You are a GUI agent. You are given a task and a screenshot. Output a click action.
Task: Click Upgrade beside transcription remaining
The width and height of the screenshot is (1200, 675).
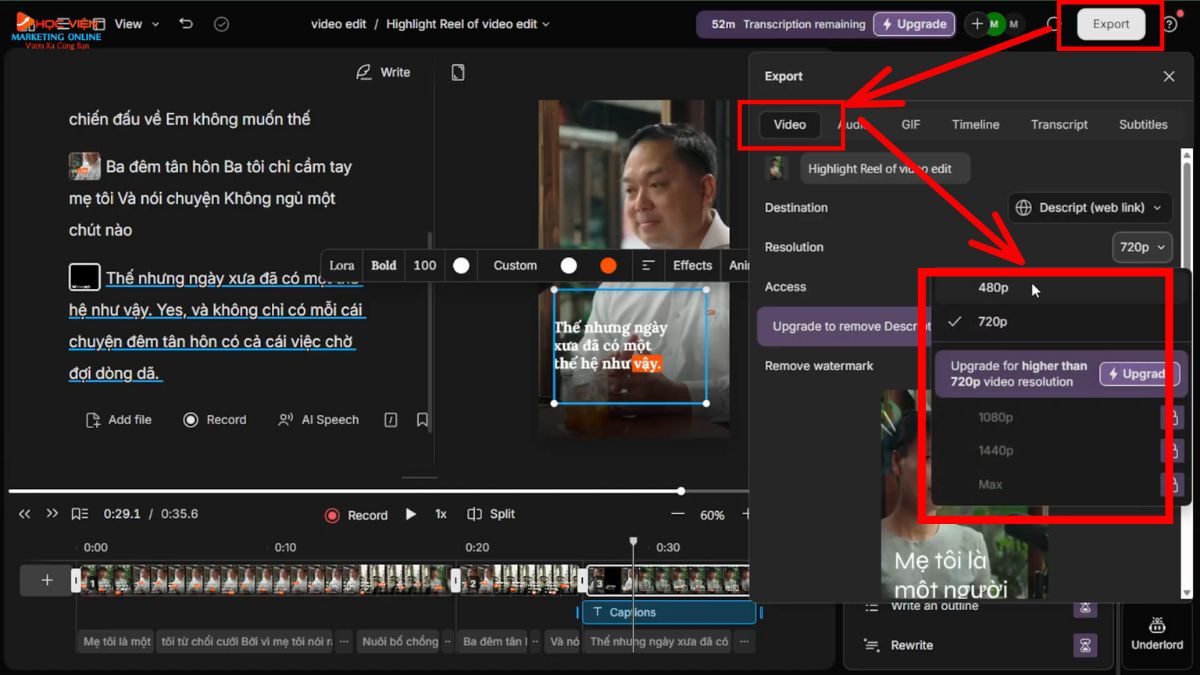914,24
